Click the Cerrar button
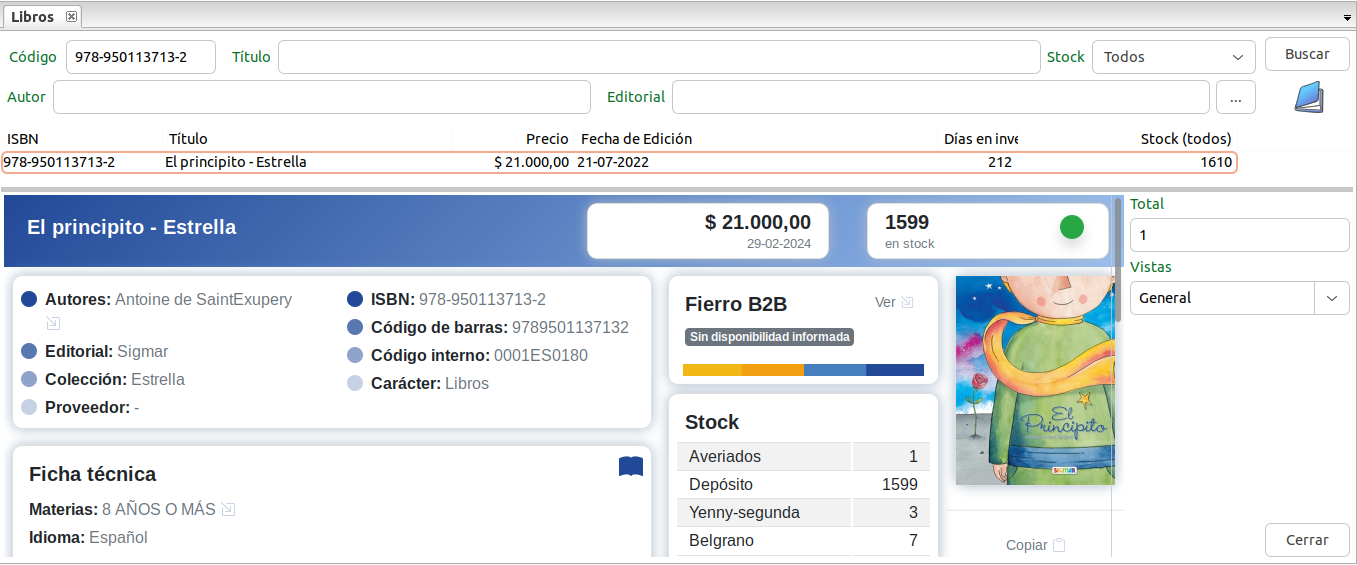 [x=1306, y=540]
